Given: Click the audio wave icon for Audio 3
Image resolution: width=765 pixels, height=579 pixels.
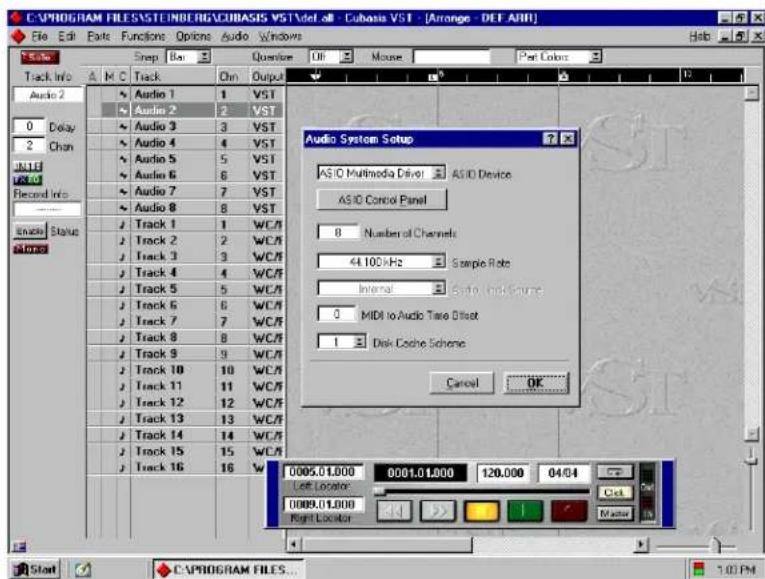Looking at the screenshot, I should pos(123,127).
